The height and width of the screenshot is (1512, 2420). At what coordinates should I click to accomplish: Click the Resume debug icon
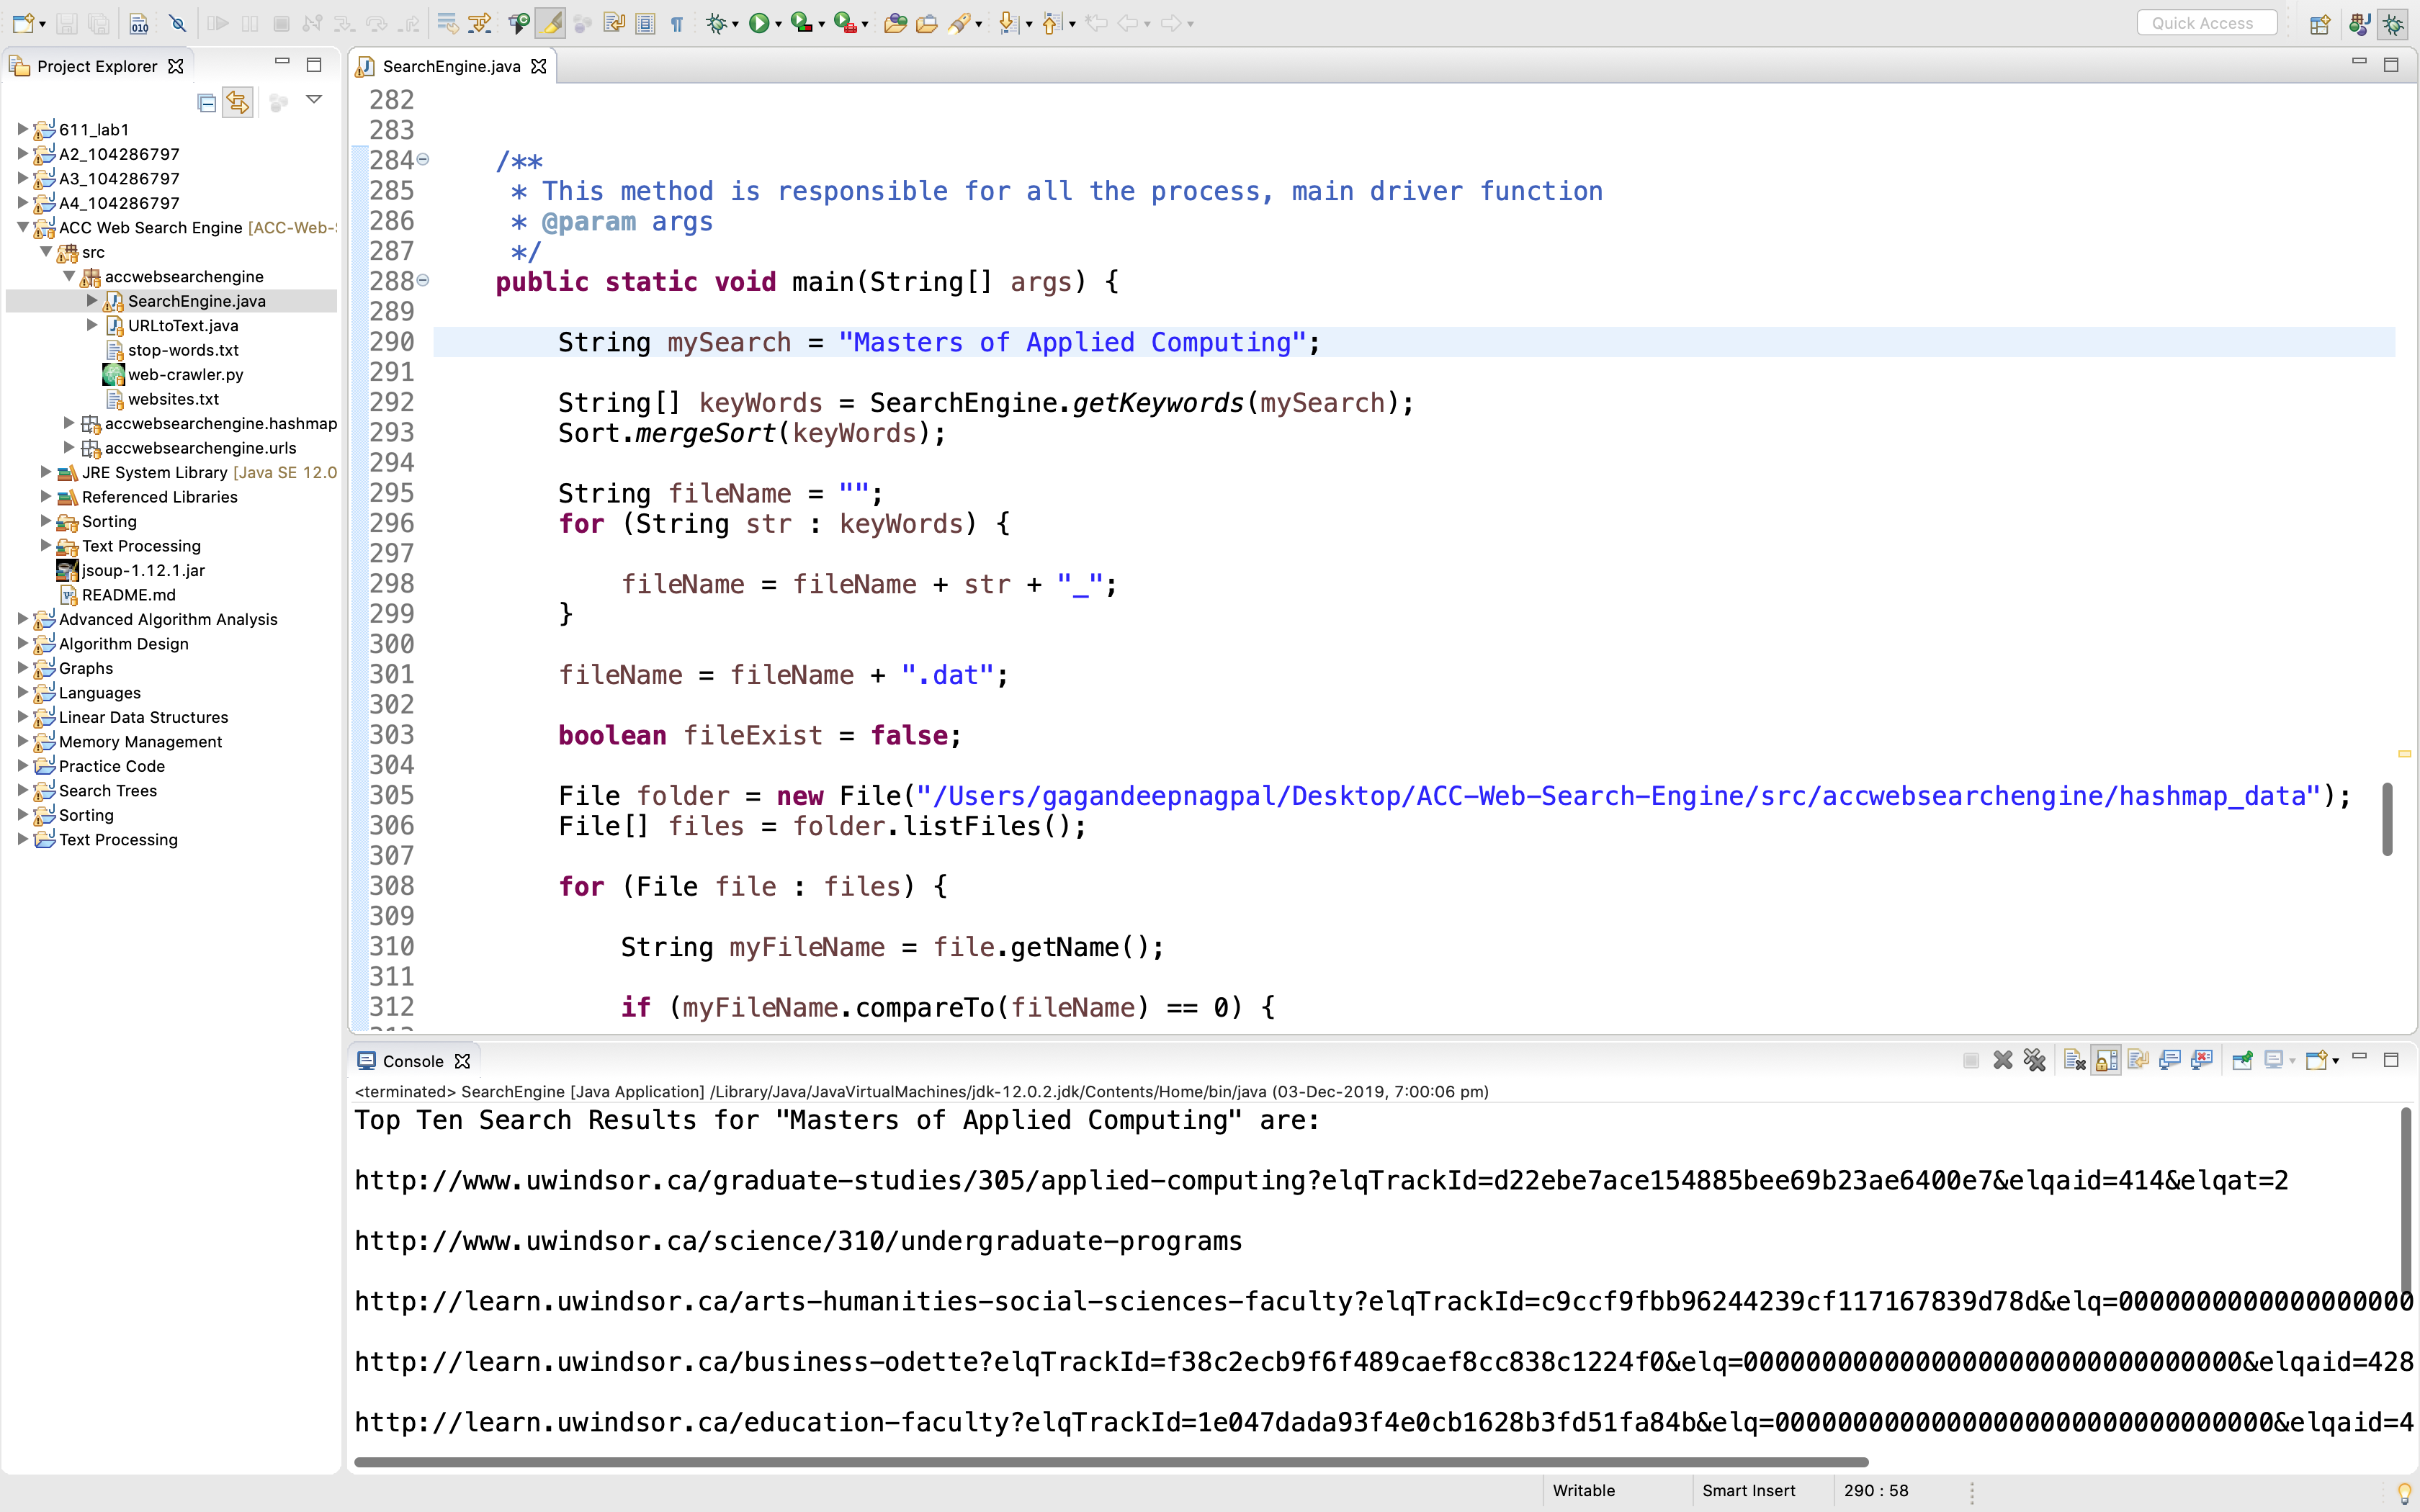tap(217, 23)
